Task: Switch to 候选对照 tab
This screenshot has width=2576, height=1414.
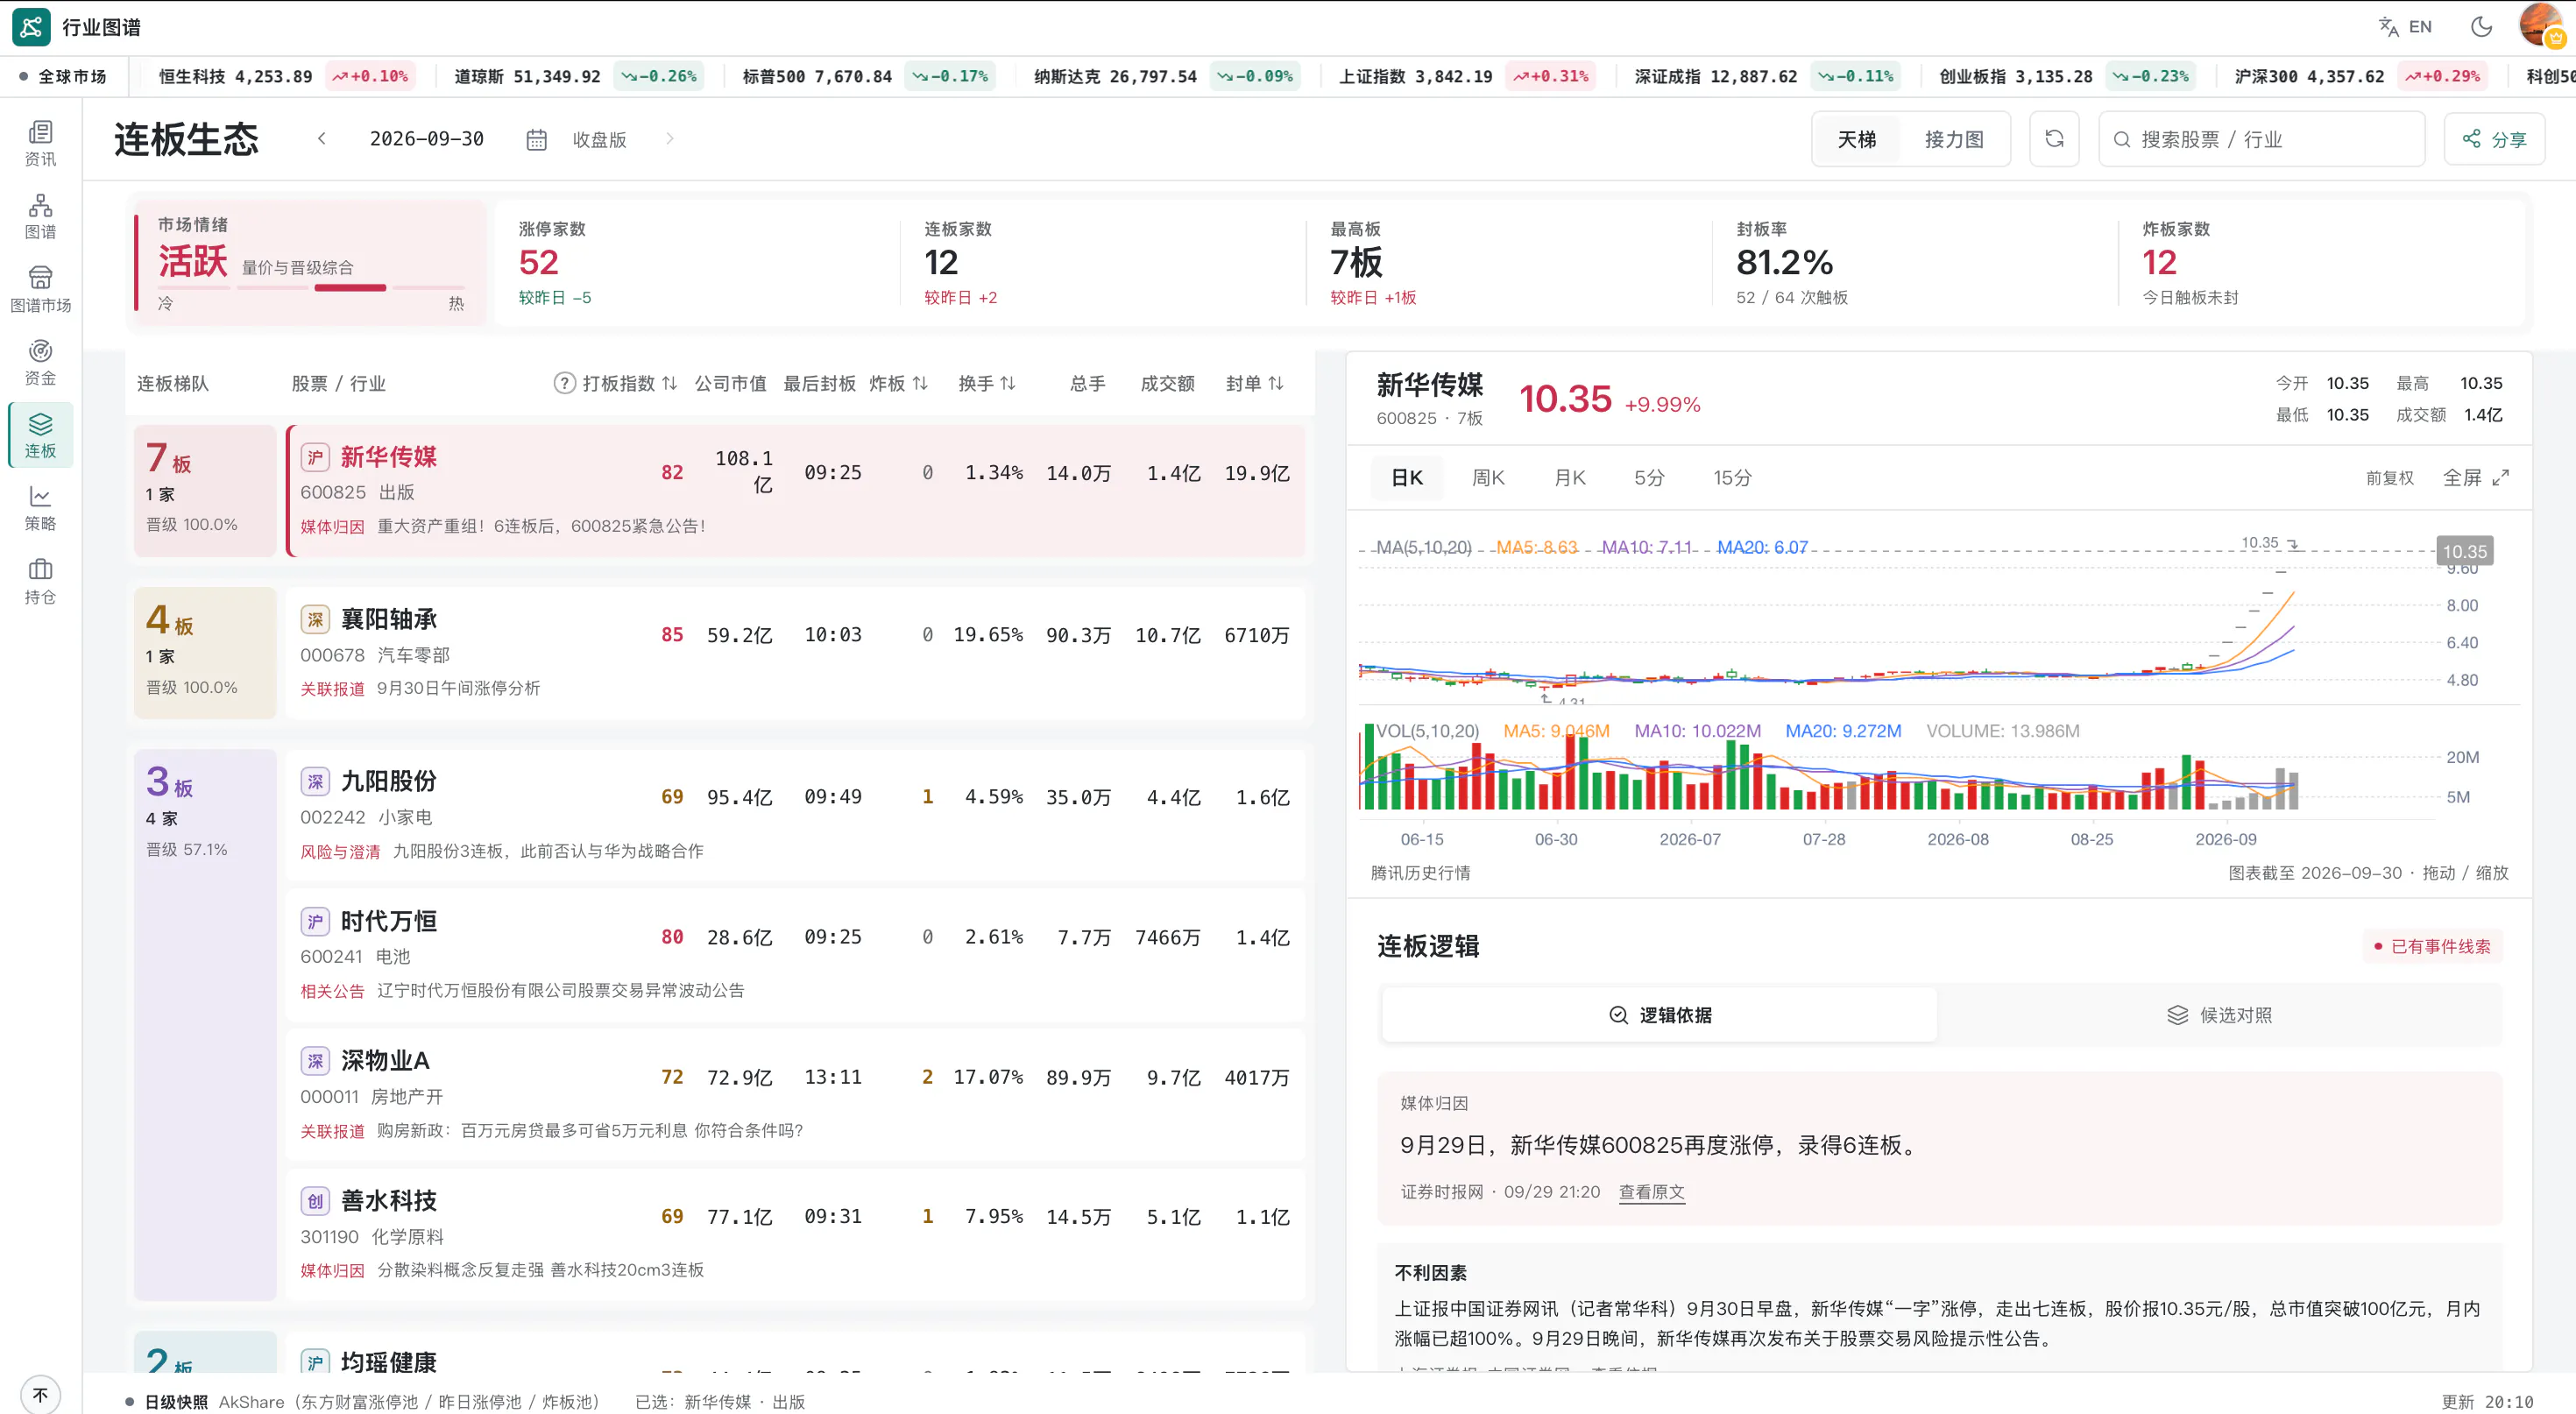Action: point(2219,1015)
